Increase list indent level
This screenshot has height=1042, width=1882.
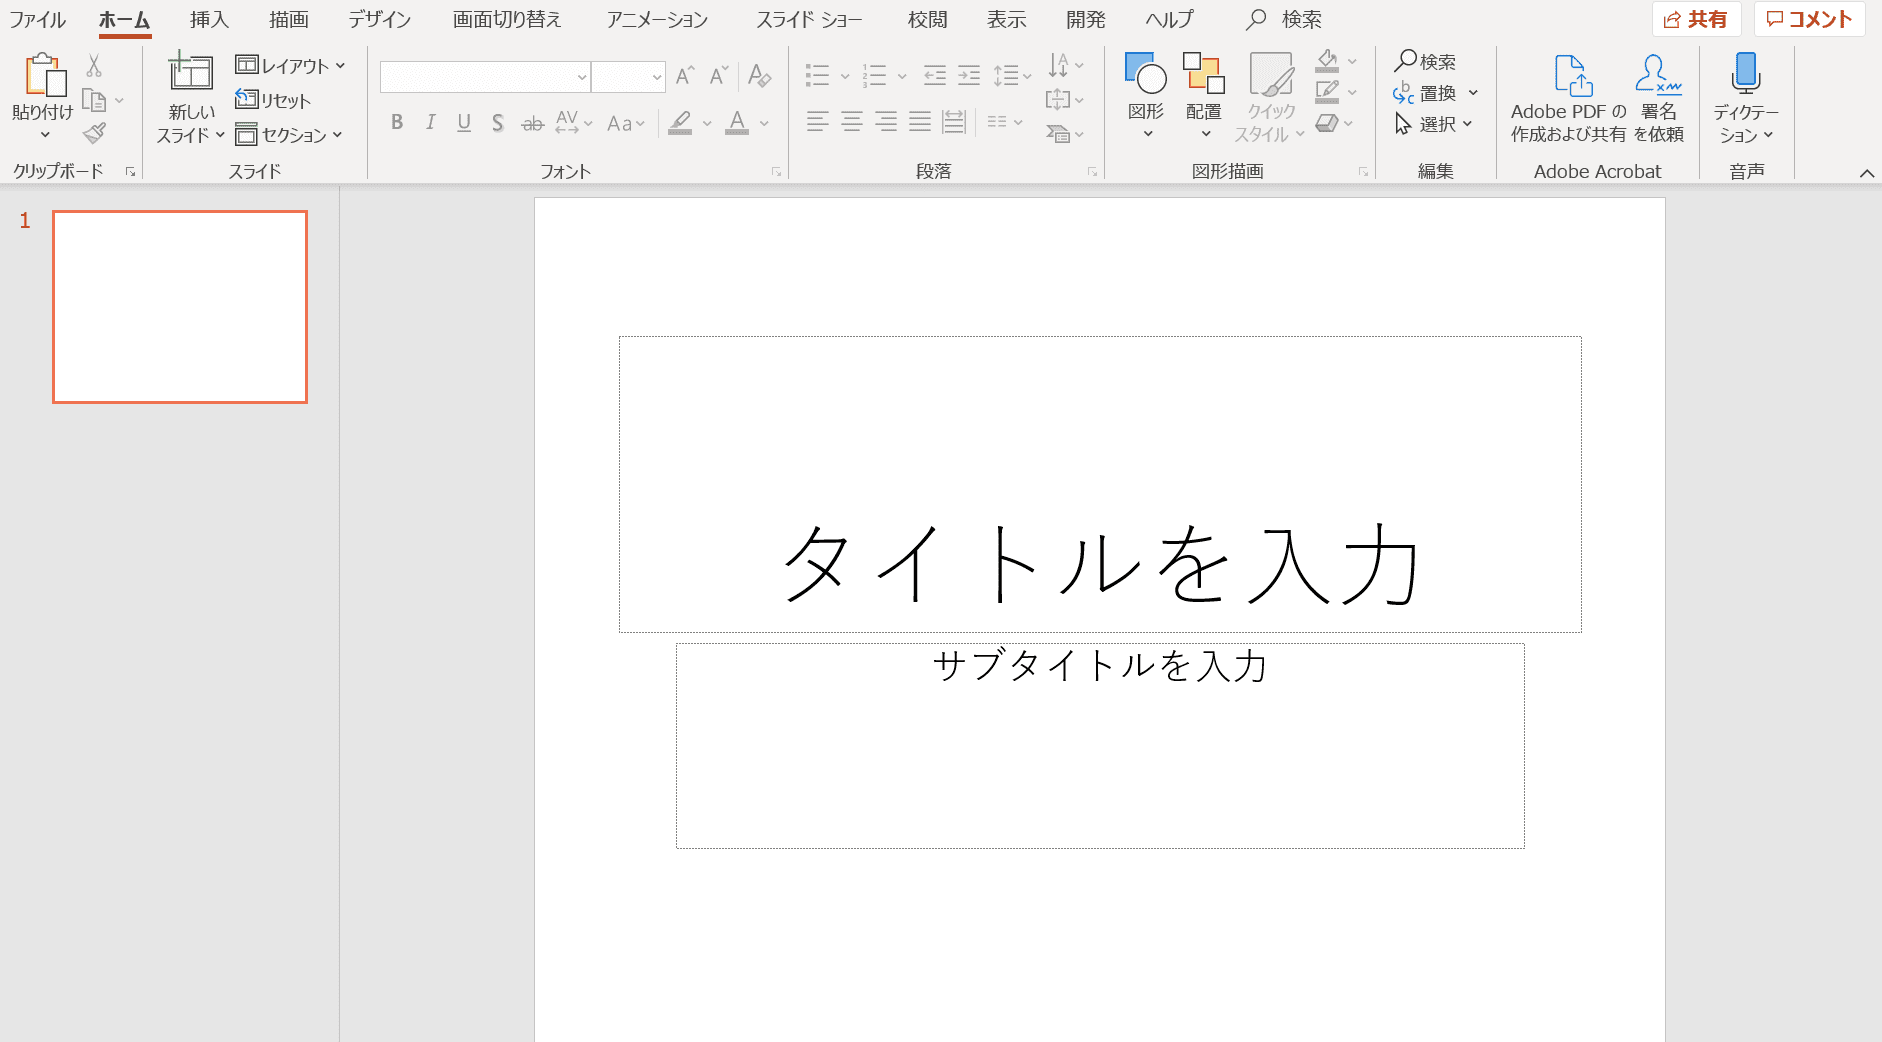click(969, 75)
